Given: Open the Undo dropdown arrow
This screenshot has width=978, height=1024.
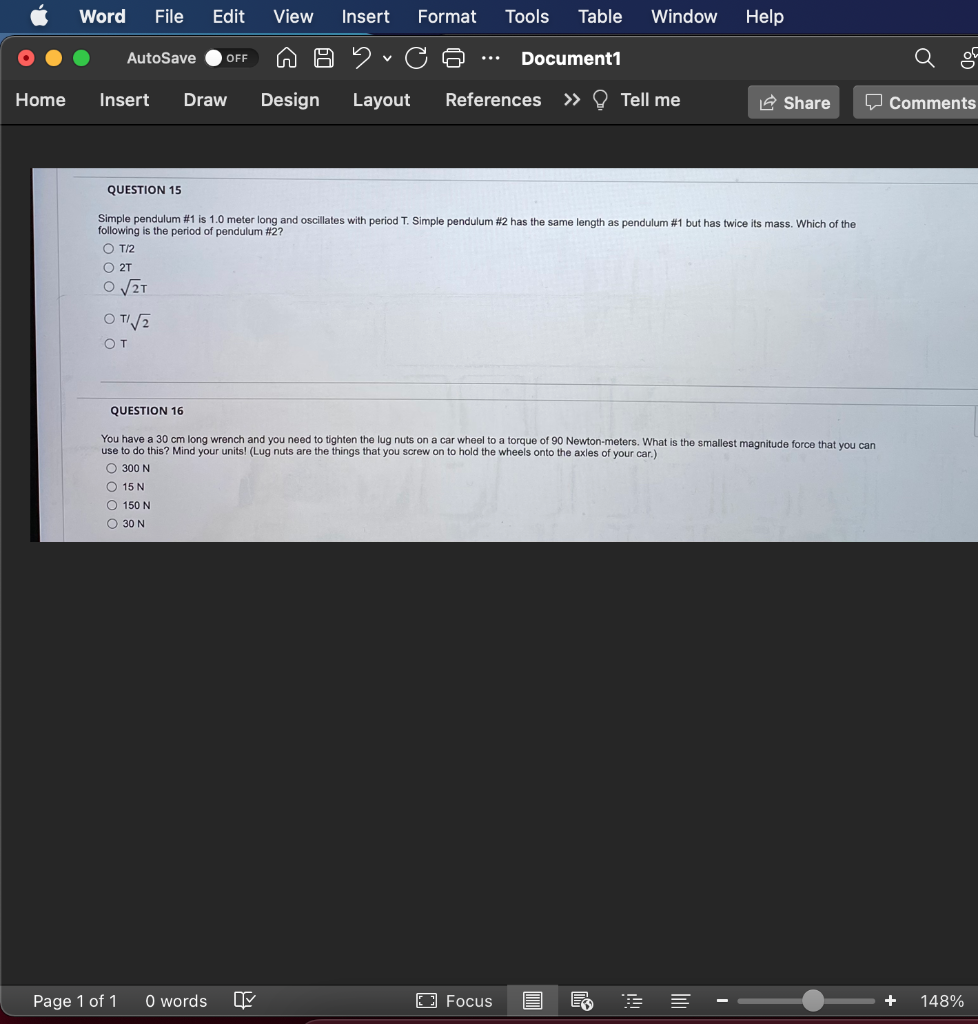Looking at the screenshot, I should pos(387,60).
